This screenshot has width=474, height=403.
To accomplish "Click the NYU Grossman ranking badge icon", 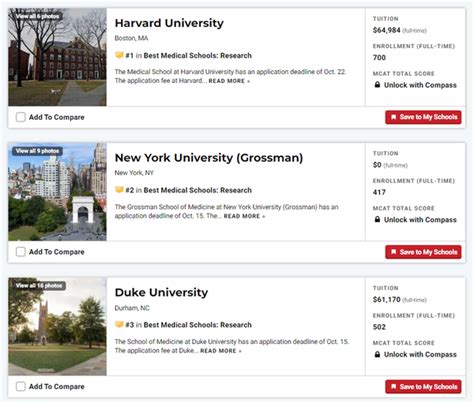I will pyautogui.click(x=119, y=190).
